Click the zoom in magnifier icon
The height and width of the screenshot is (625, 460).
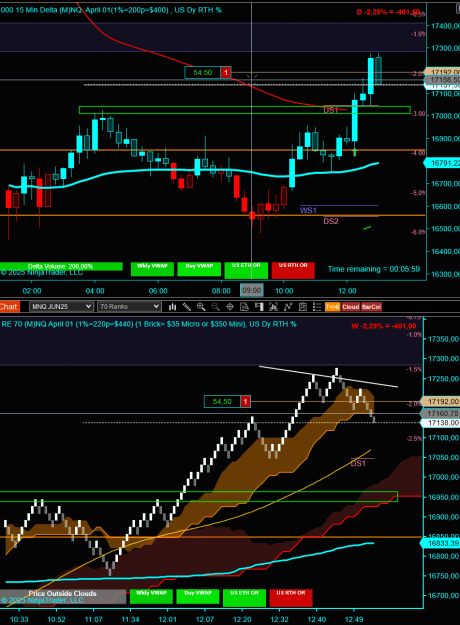pyautogui.click(x=201, y=307)
